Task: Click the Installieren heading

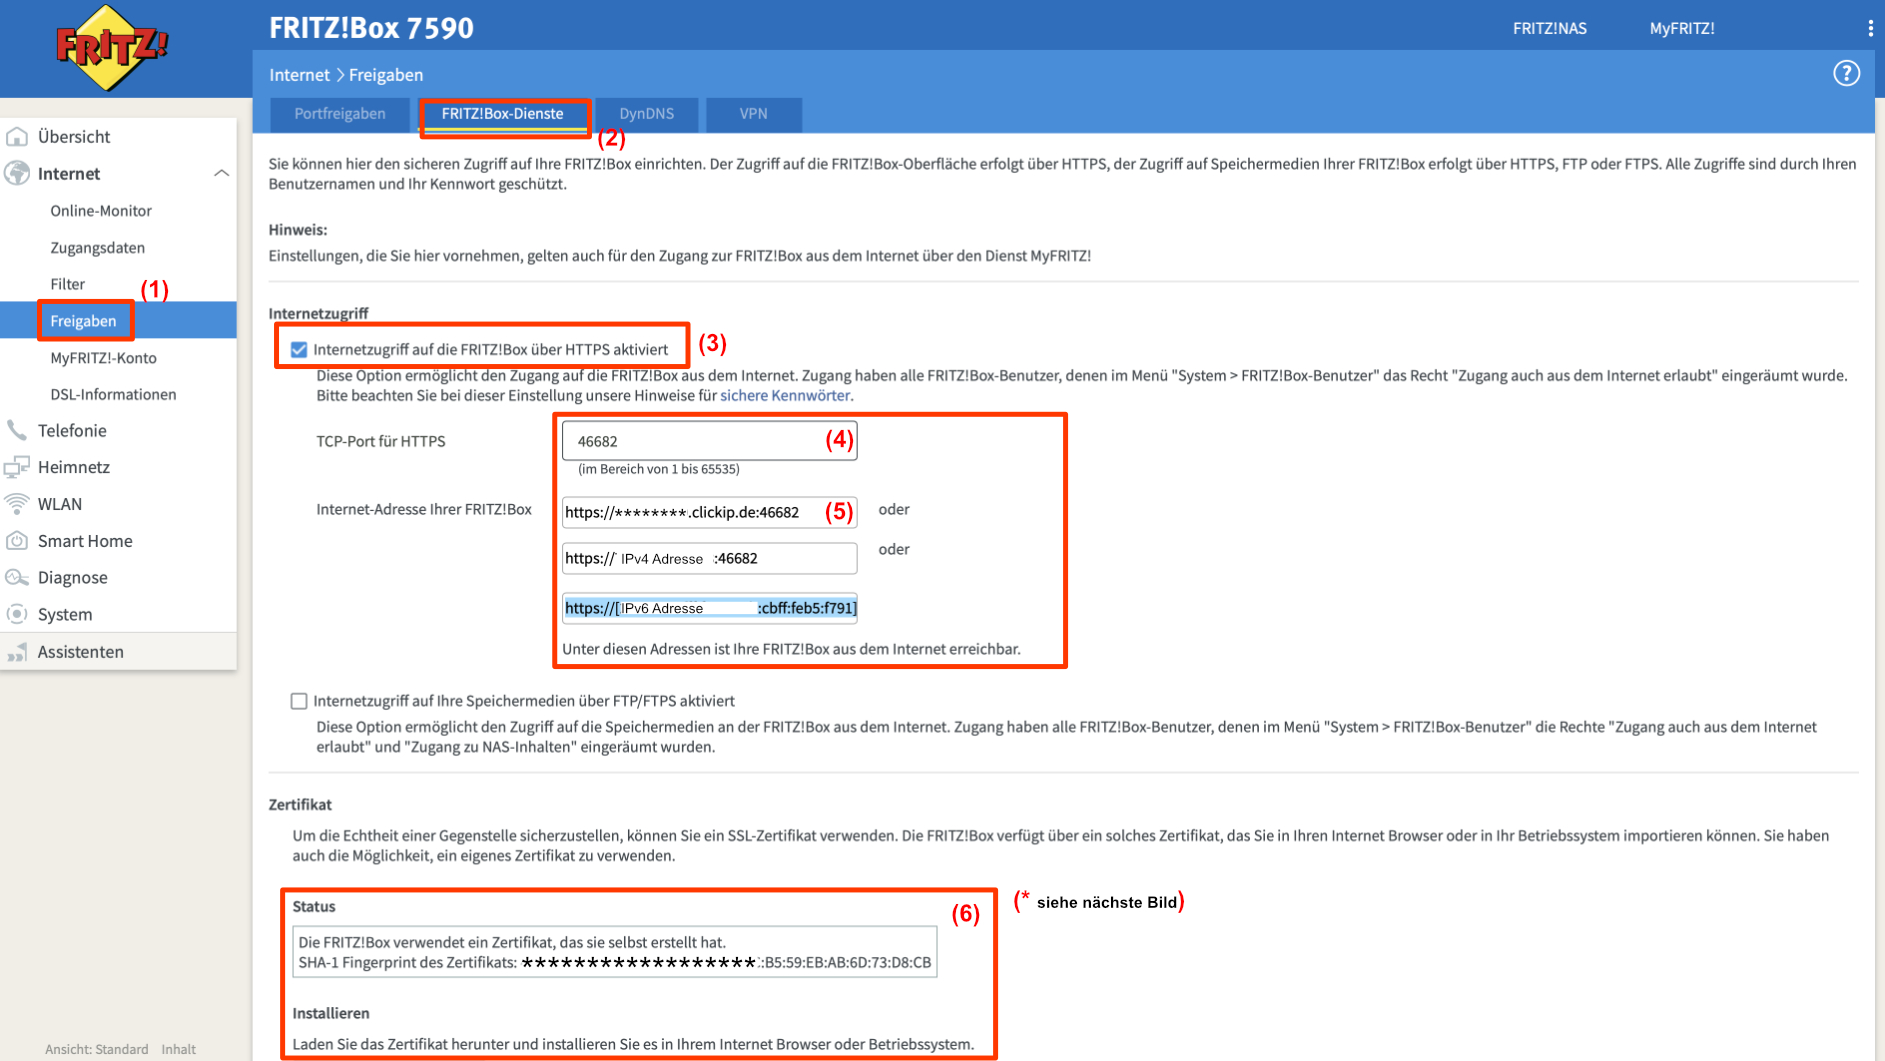Action: click(331, 1013)
